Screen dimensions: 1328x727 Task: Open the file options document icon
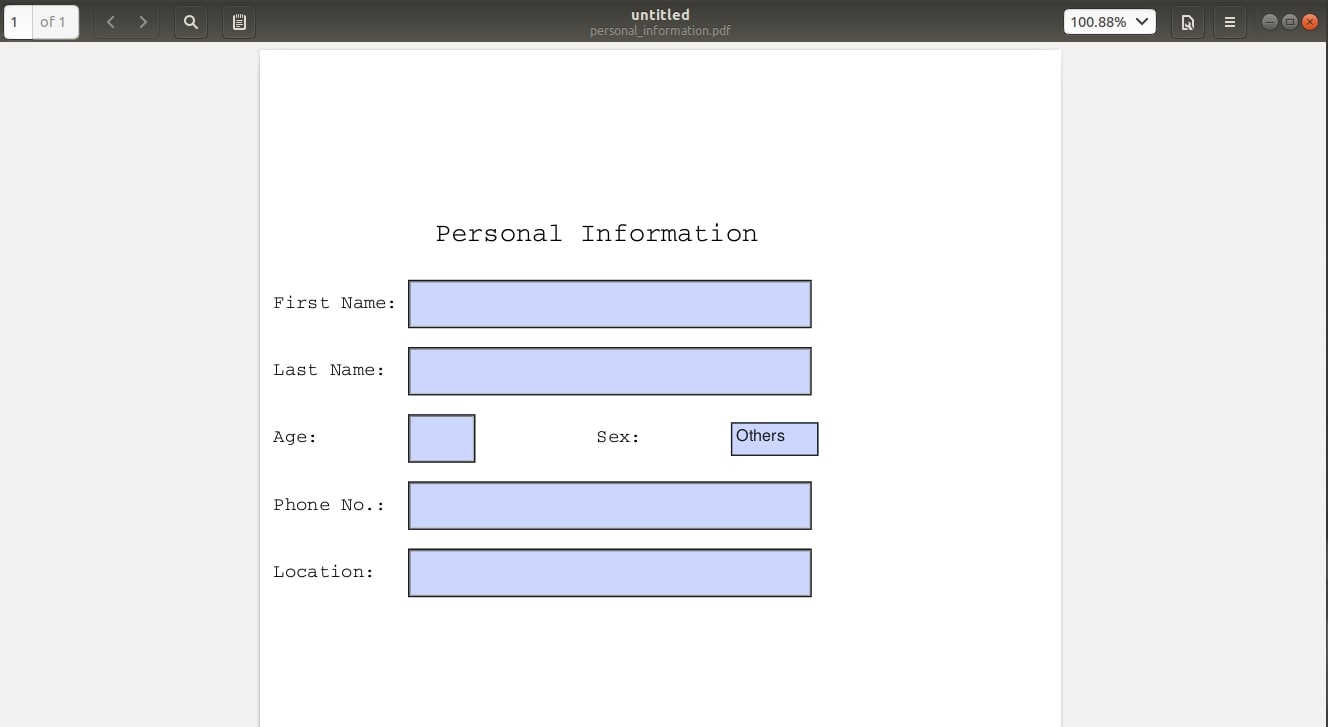1187,22
